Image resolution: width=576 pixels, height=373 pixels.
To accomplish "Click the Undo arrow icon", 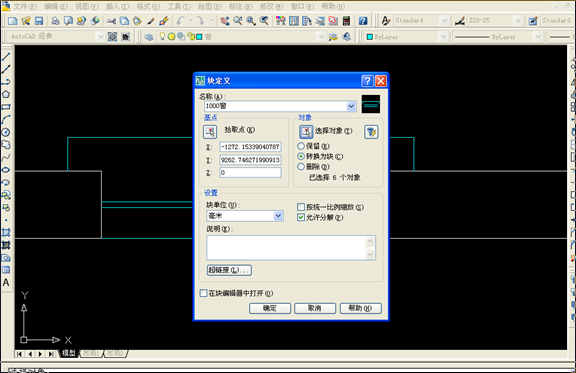I will pyautogui.click(x=180, y=21).
